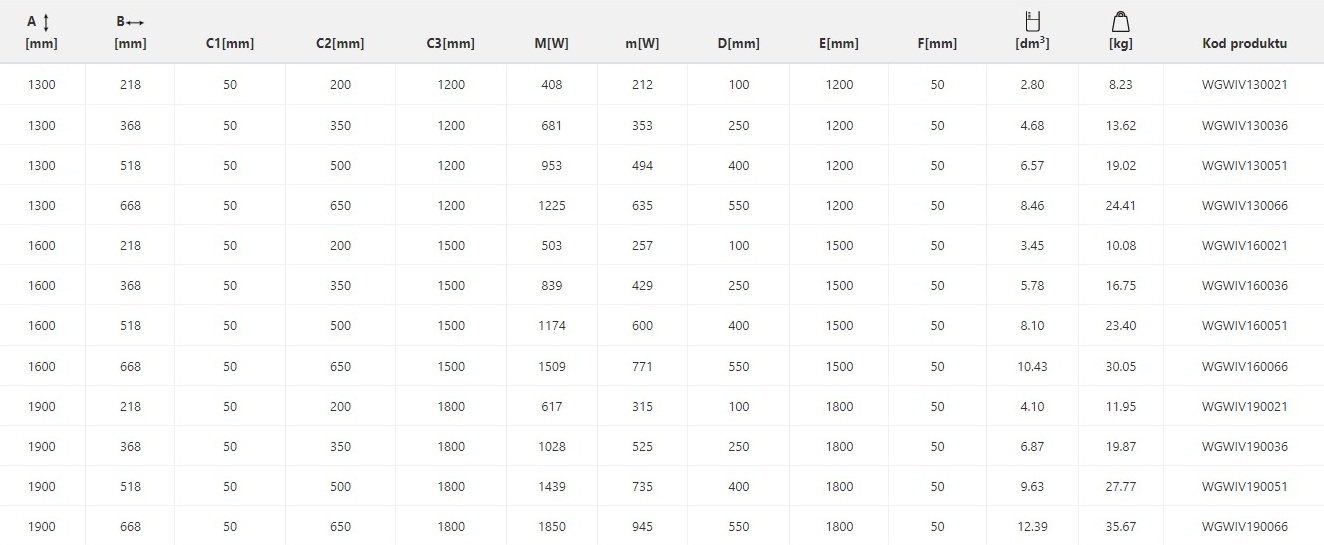The image size is (1324, 545).
Task: Choose product code WGWIV190066
Action: 1244,527
